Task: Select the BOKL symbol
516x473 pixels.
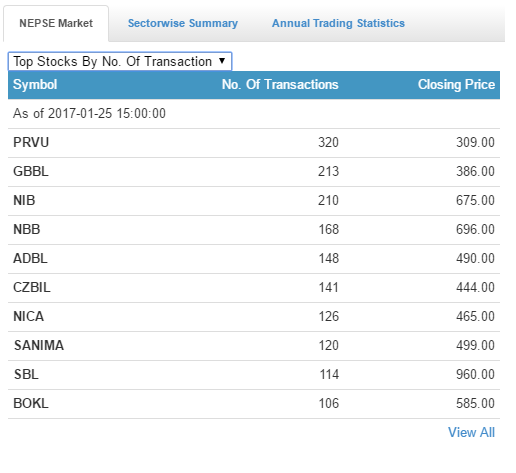Action: click(31, 404)
